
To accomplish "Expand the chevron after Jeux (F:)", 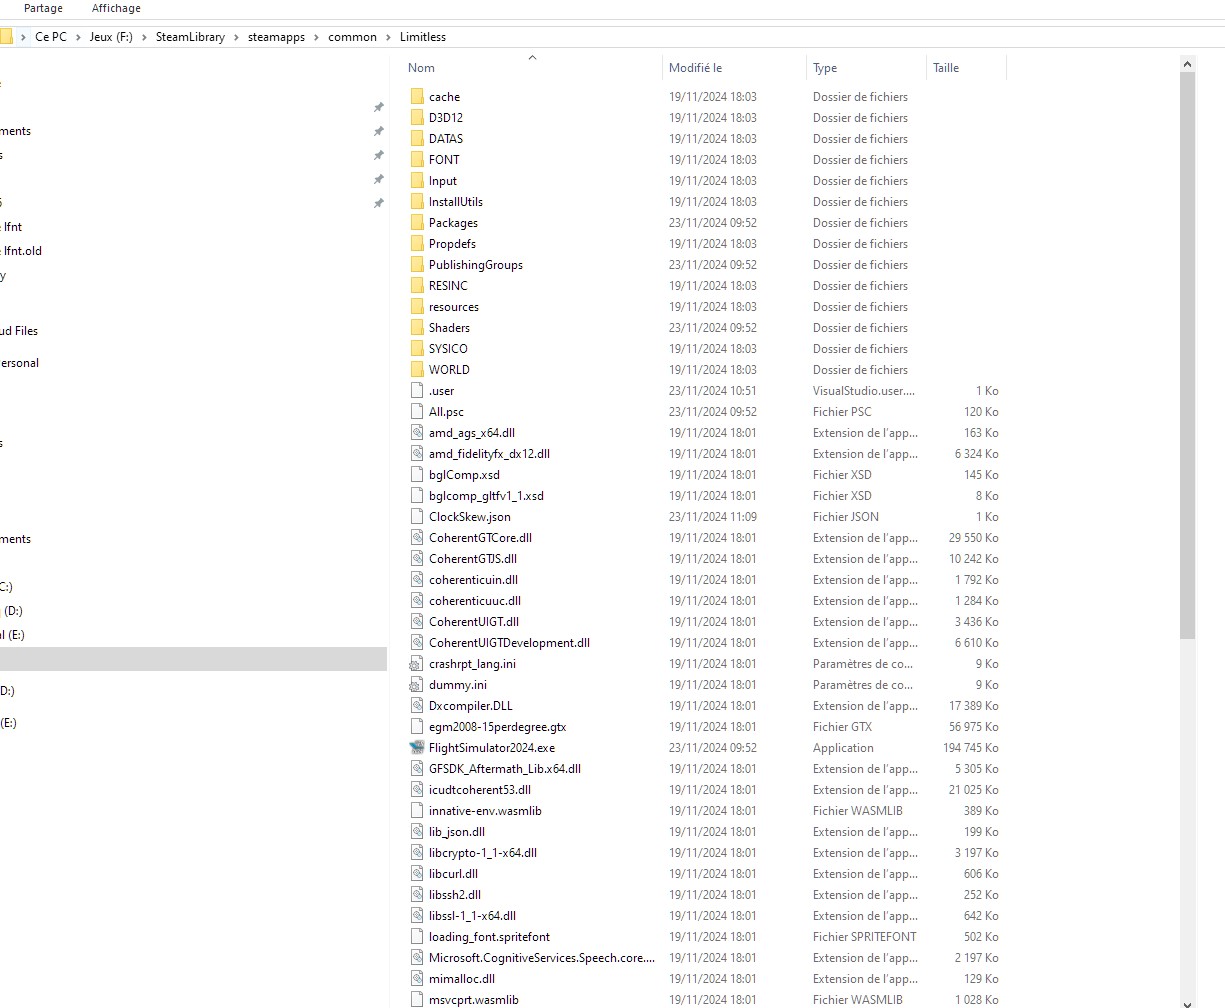I will click(x=144, y=37).
